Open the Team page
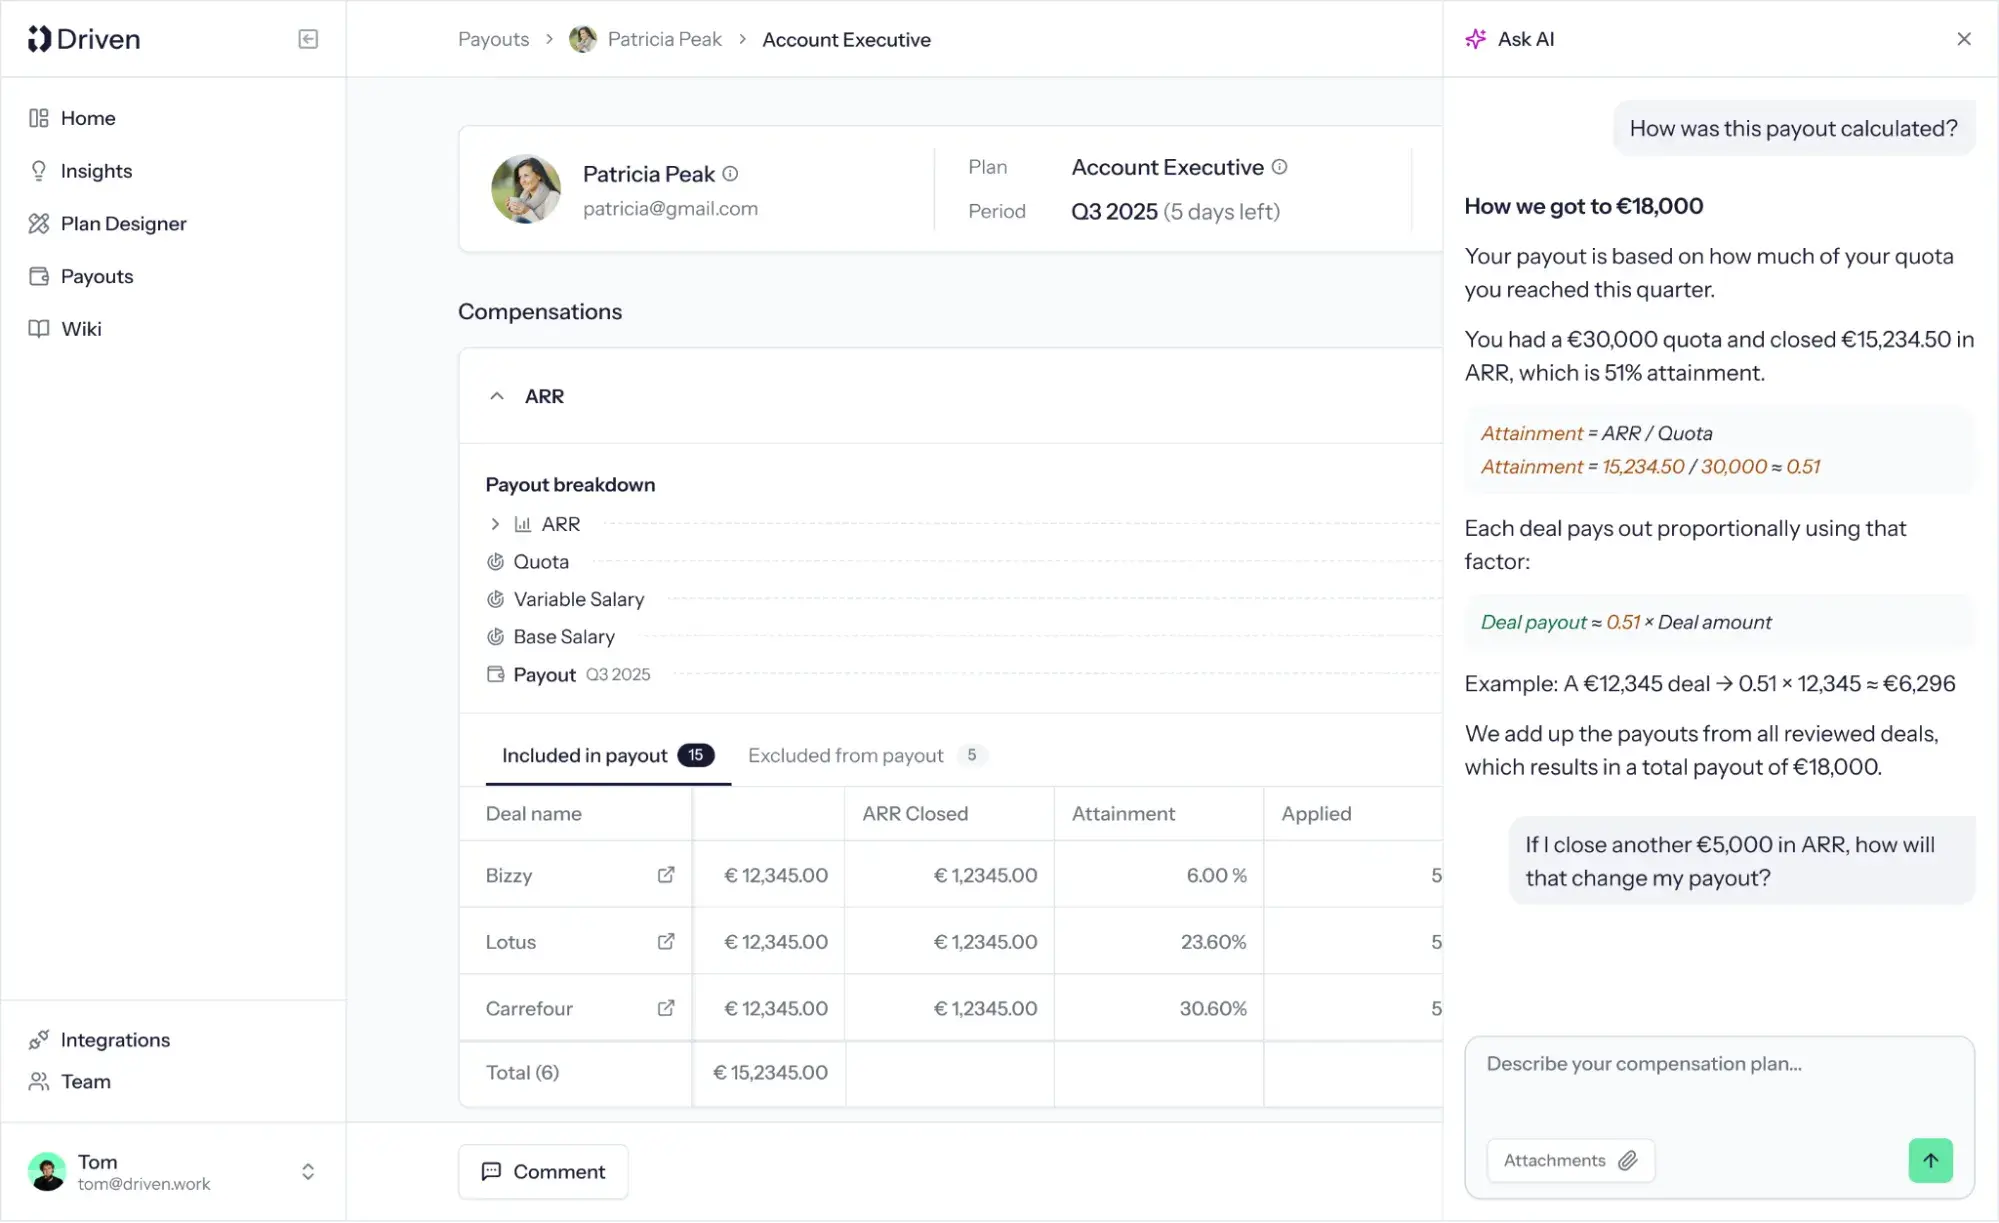The width and height of the screenshot is (1999, 1223). [85, 1082]
